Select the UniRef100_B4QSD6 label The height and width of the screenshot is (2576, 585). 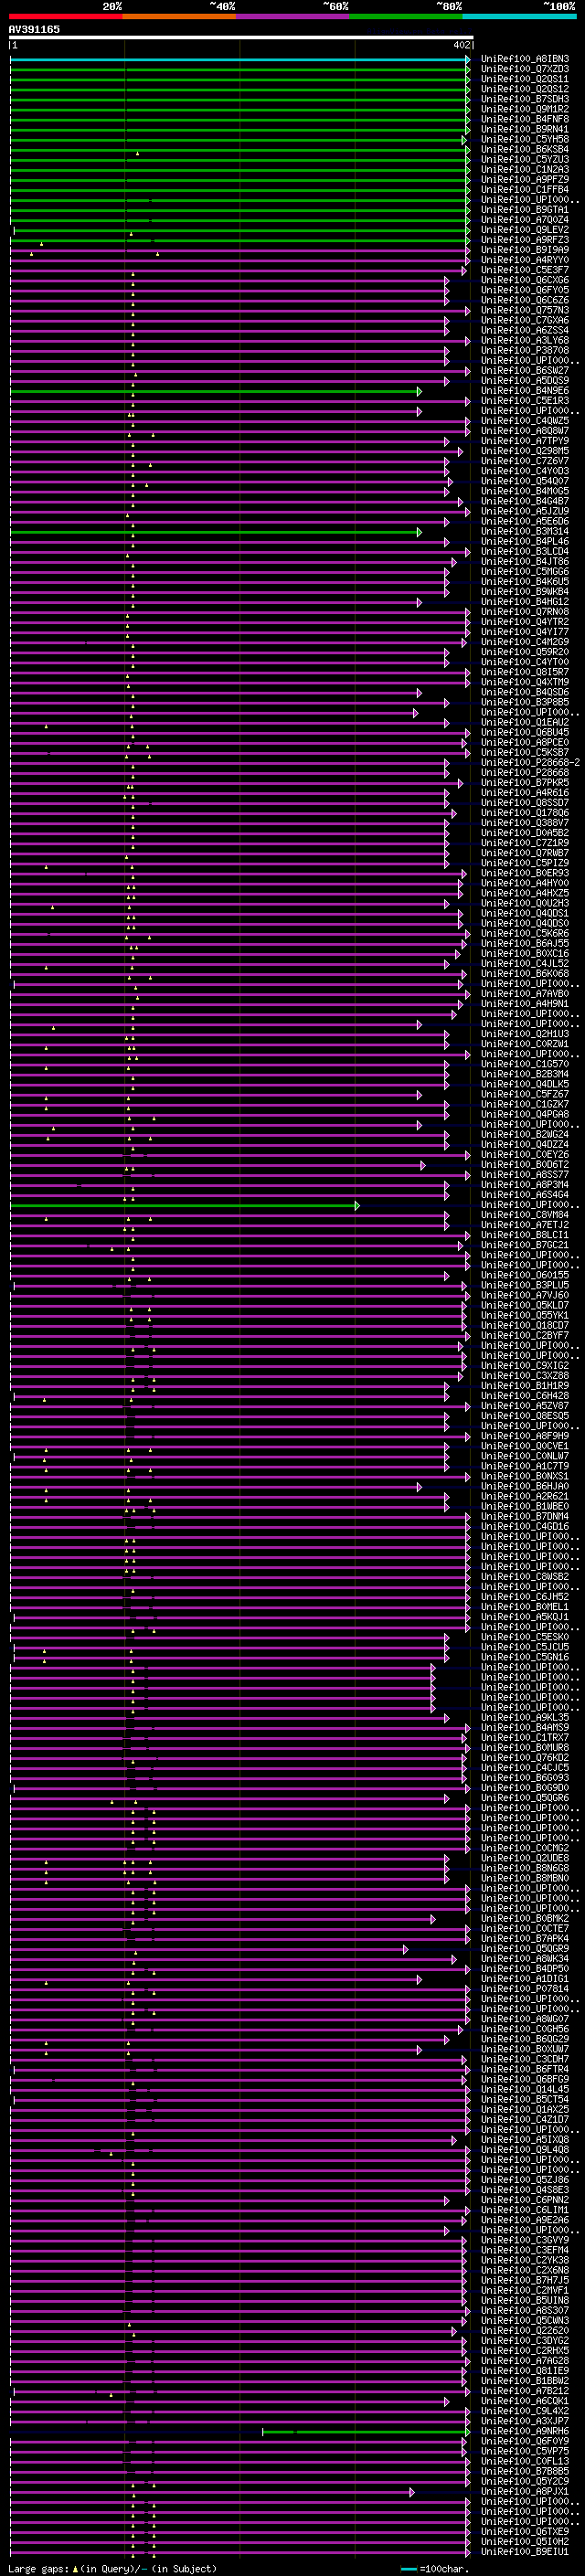click(525, 692)
